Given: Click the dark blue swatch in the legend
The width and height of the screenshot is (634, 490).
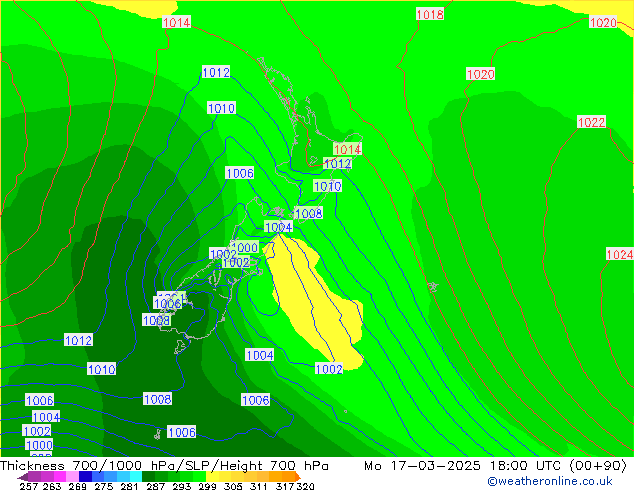Looking at the screenshot, I should (85, 477).
